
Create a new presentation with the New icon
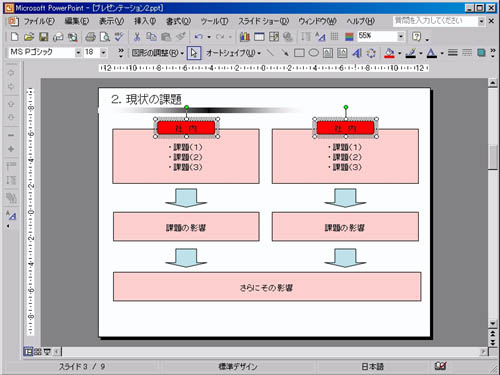point(14,37)
